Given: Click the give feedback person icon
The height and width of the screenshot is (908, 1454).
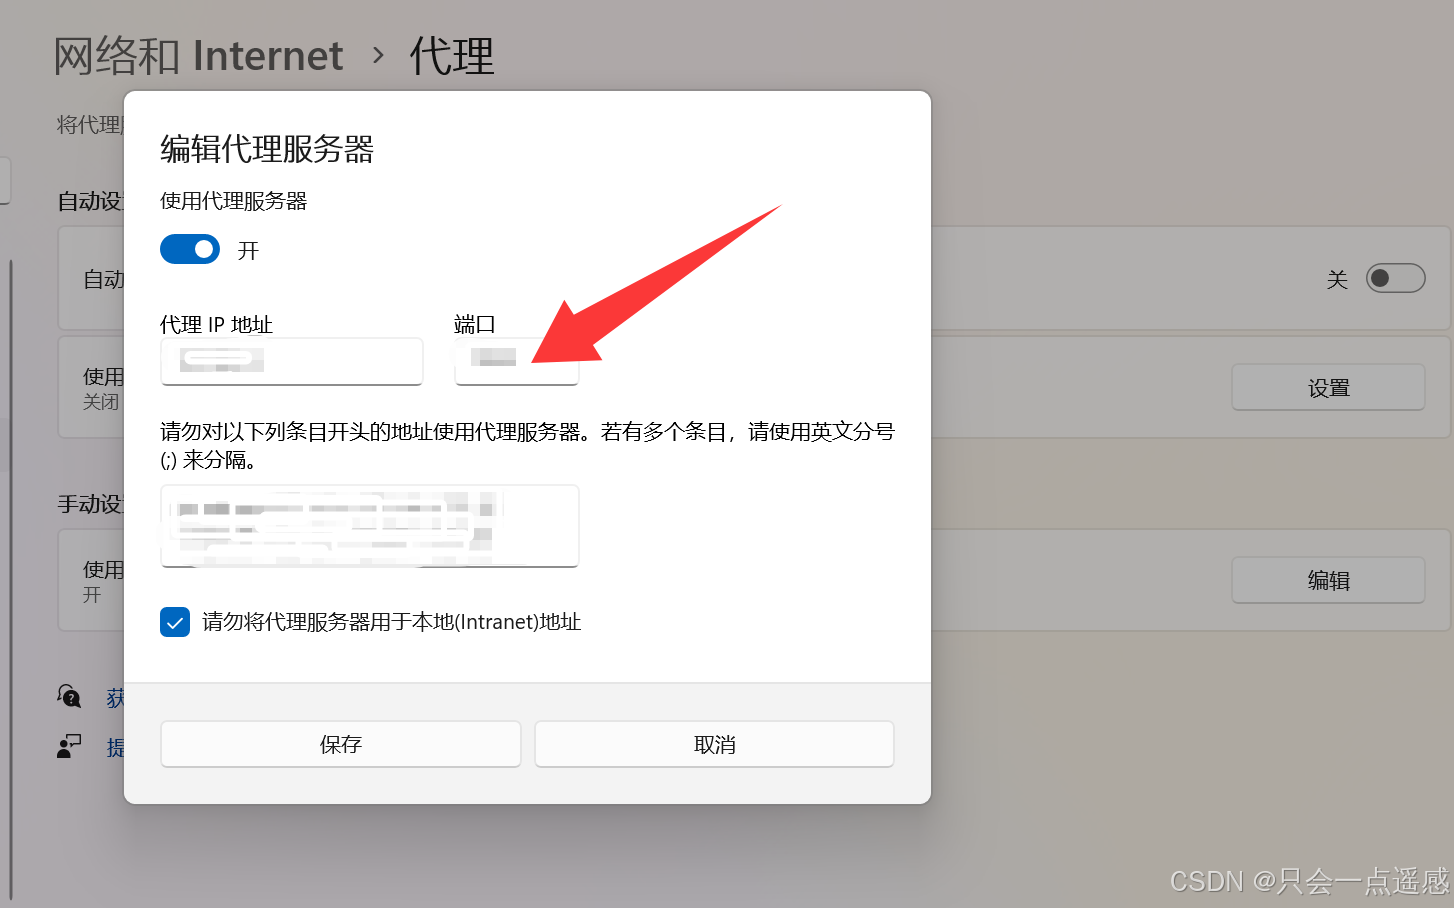Looking at the screenshot, I should coord(69,746).
